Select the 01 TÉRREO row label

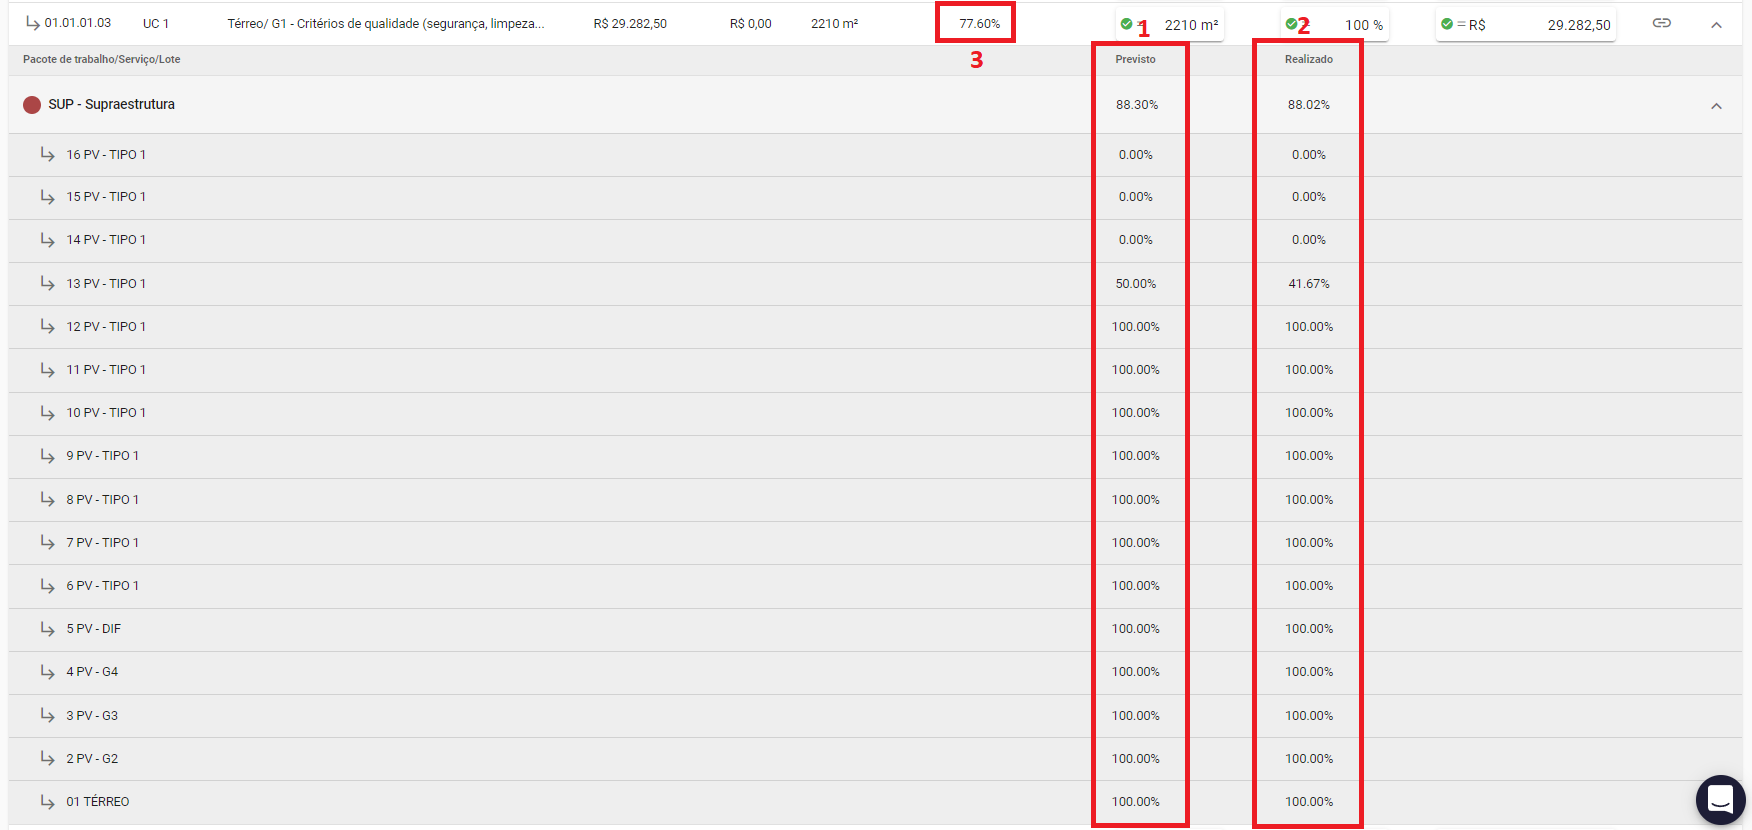coord(98,801)
